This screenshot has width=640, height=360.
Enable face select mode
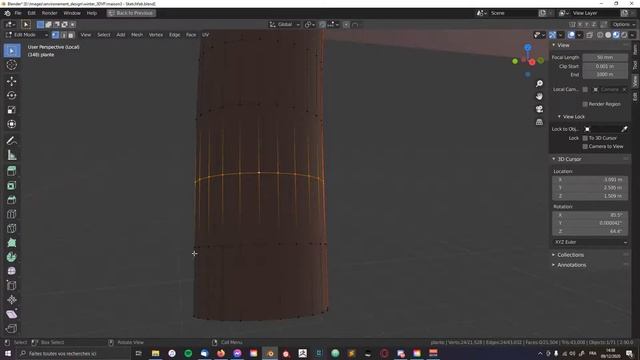(x=71, y=35)
